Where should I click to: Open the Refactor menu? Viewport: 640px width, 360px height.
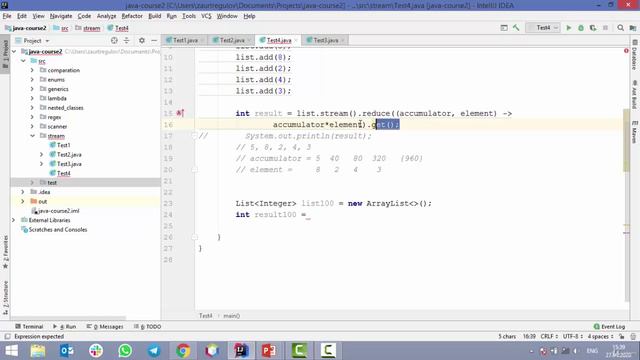132,16
